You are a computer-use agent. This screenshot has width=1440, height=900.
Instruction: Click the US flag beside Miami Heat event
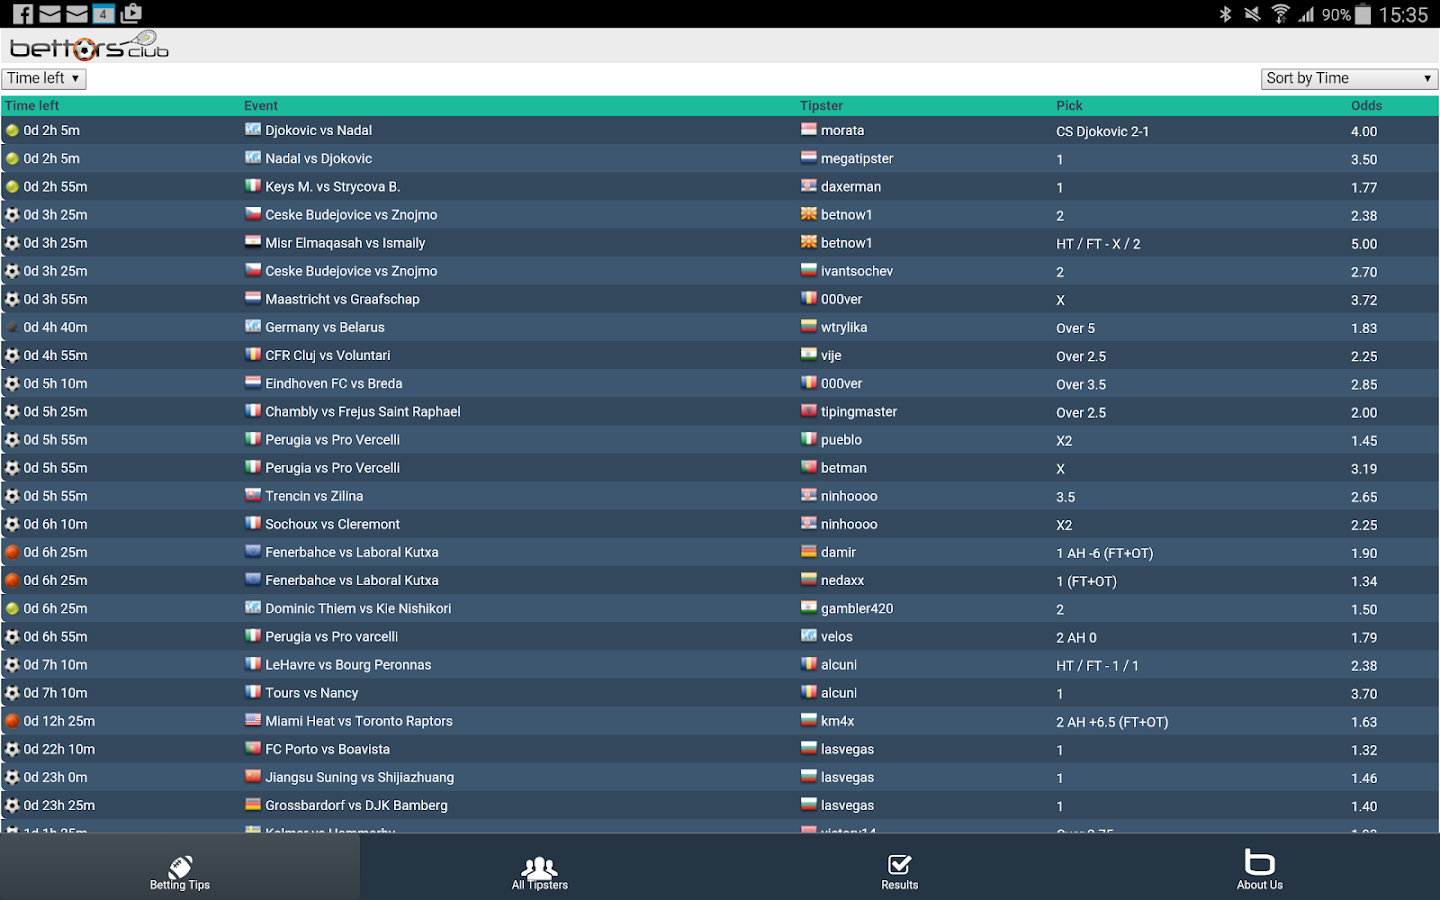[x=253, y=720]
